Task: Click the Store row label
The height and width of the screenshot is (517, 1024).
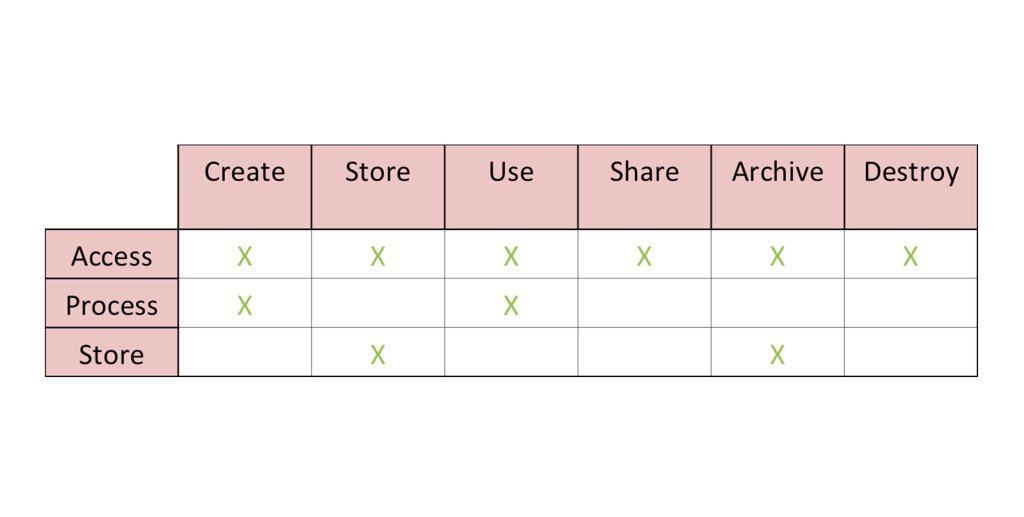Action: click(x=112, y=352)
